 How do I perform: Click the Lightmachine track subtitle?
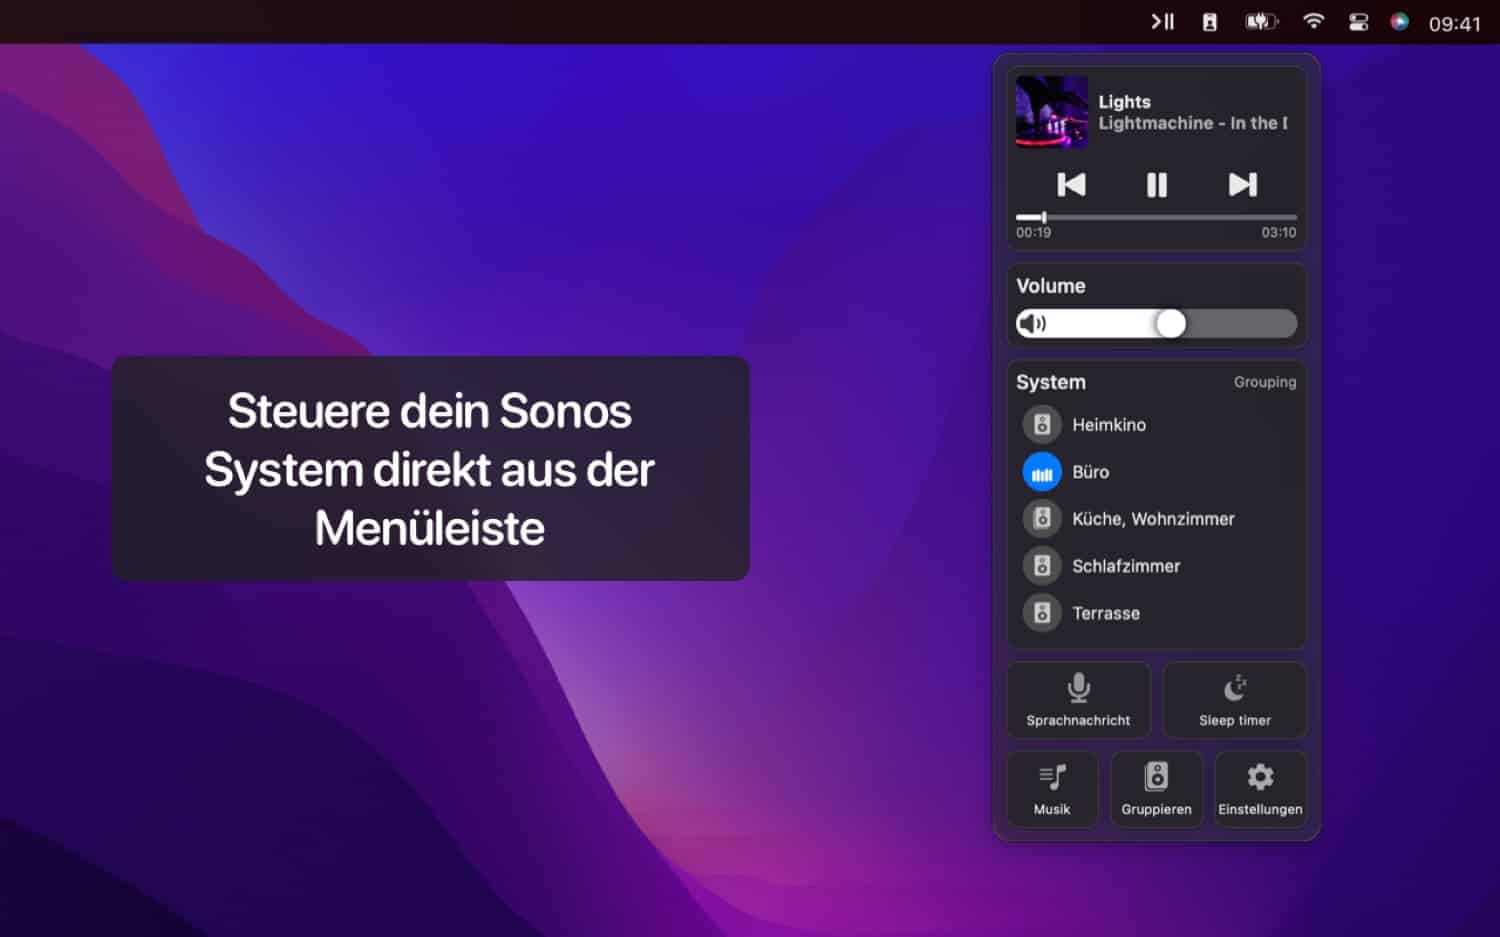click(1193, 123)
